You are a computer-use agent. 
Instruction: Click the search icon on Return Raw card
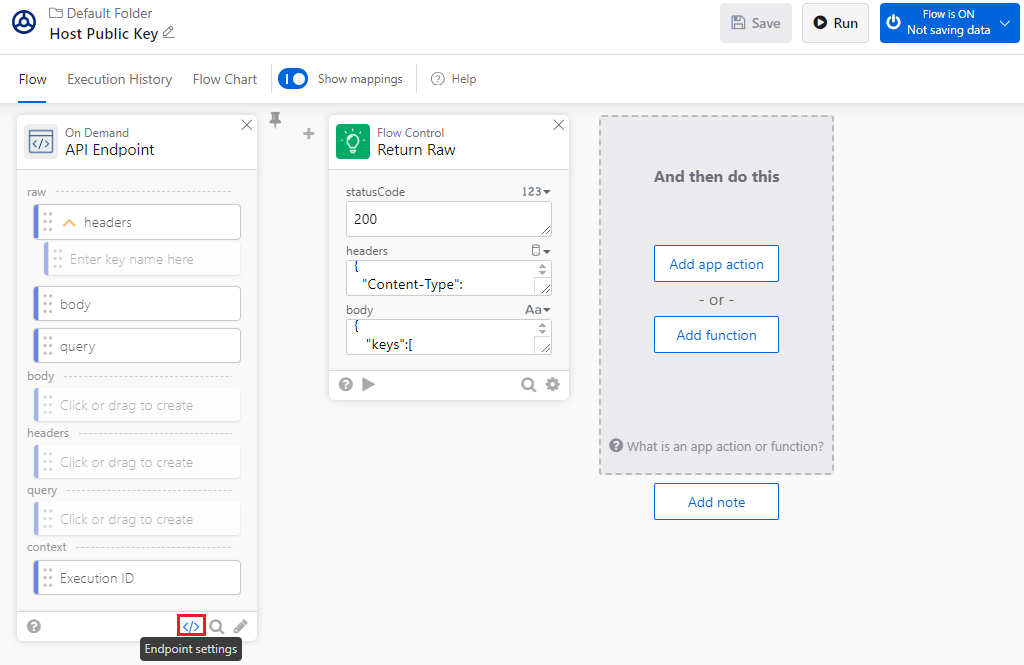pos(528,385)
